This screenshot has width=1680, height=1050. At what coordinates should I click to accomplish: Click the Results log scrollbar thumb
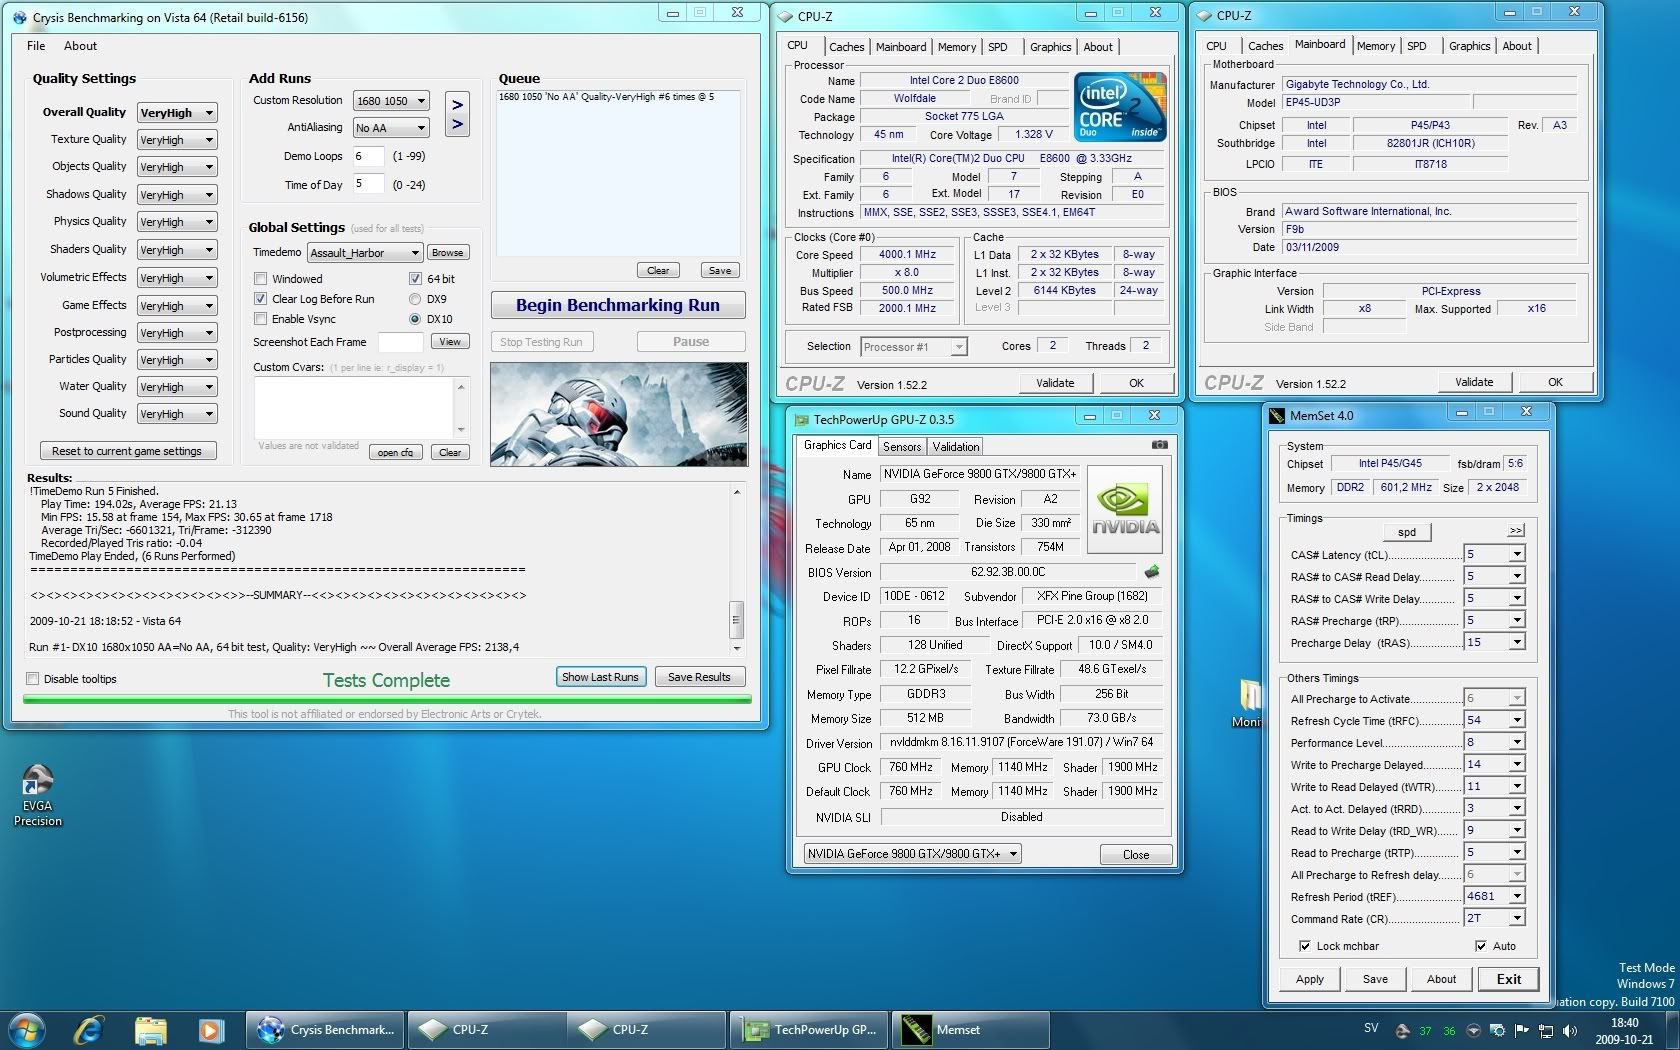pos(736,619)
